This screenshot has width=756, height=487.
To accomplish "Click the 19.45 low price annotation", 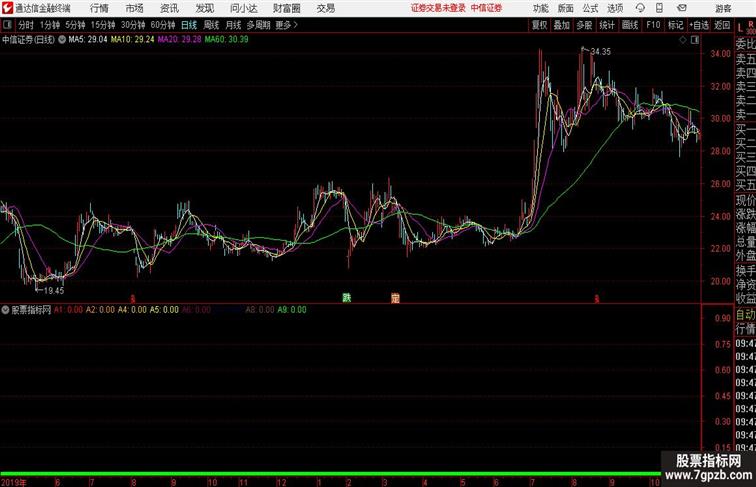I will click(54, 291).
